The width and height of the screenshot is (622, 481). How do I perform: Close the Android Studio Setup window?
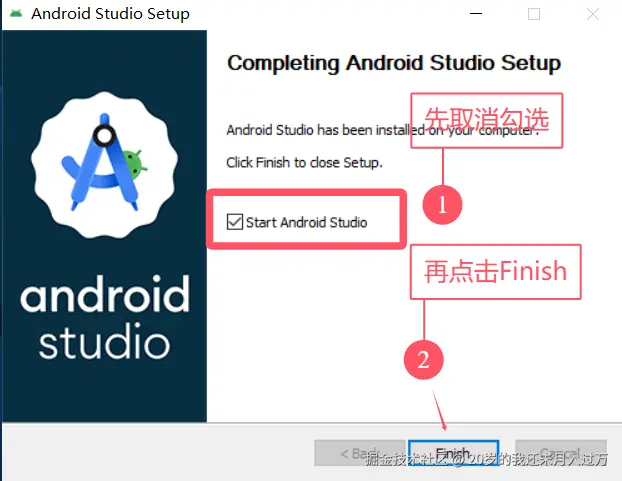pyautogui.click(x=593, y=14)
